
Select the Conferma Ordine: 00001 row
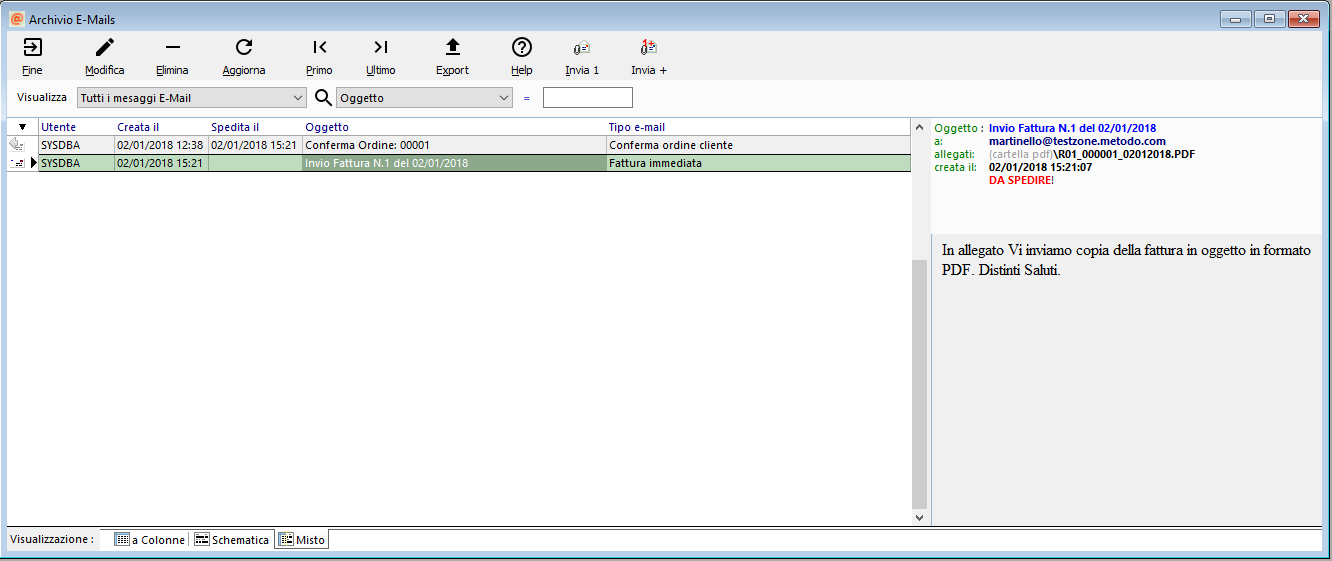tap(367, 145)
